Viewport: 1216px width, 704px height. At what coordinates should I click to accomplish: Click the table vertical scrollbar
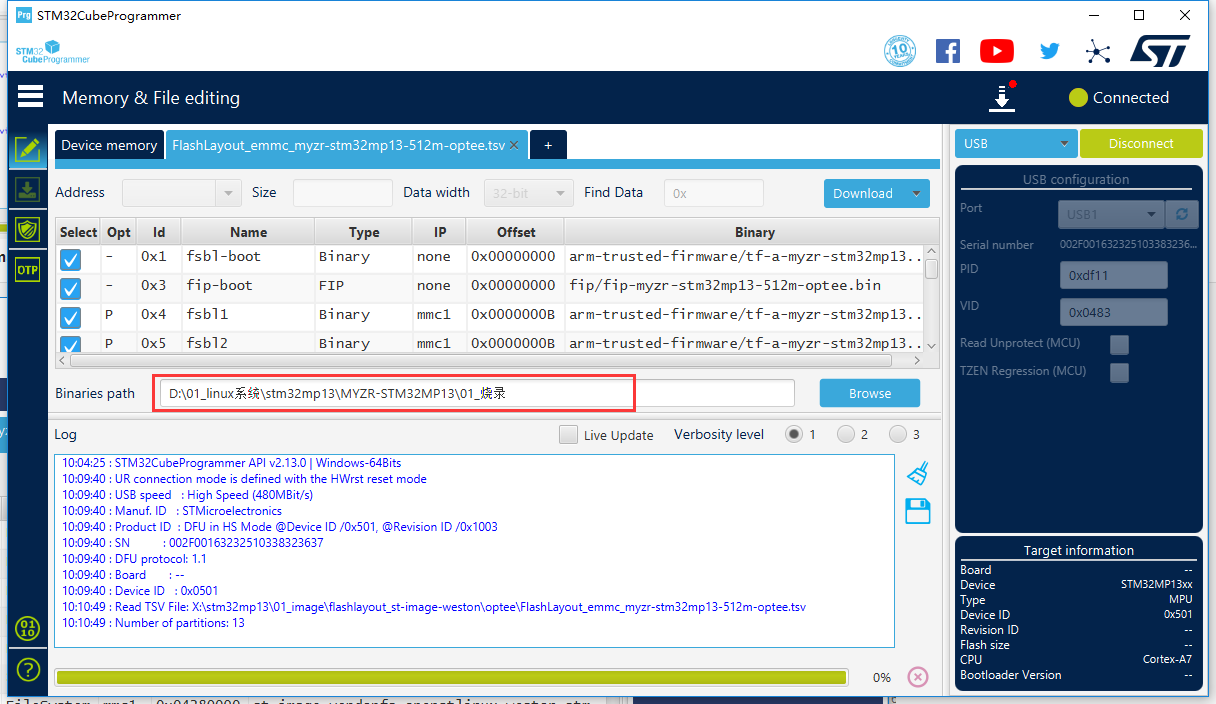click(932, 268)
